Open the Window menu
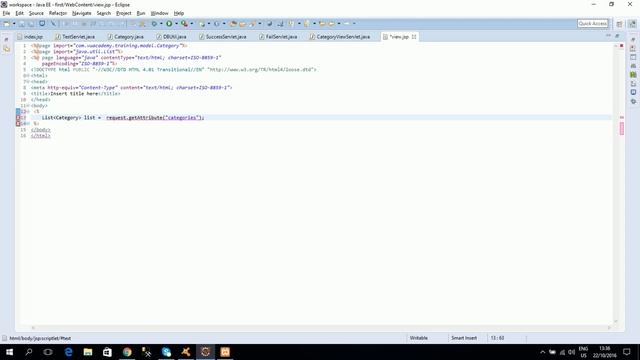 point(159,13)
